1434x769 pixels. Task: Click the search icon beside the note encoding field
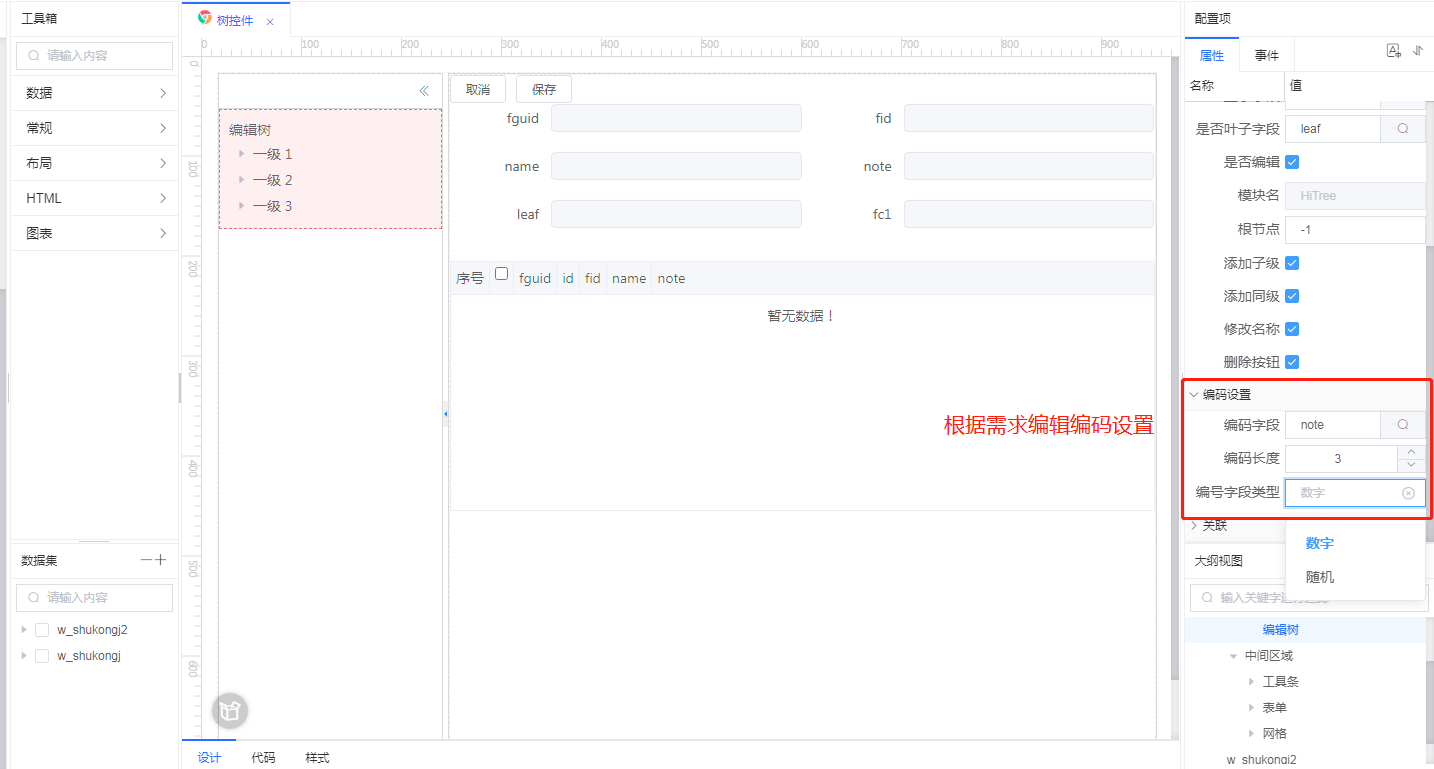(x=1403, y=425)
